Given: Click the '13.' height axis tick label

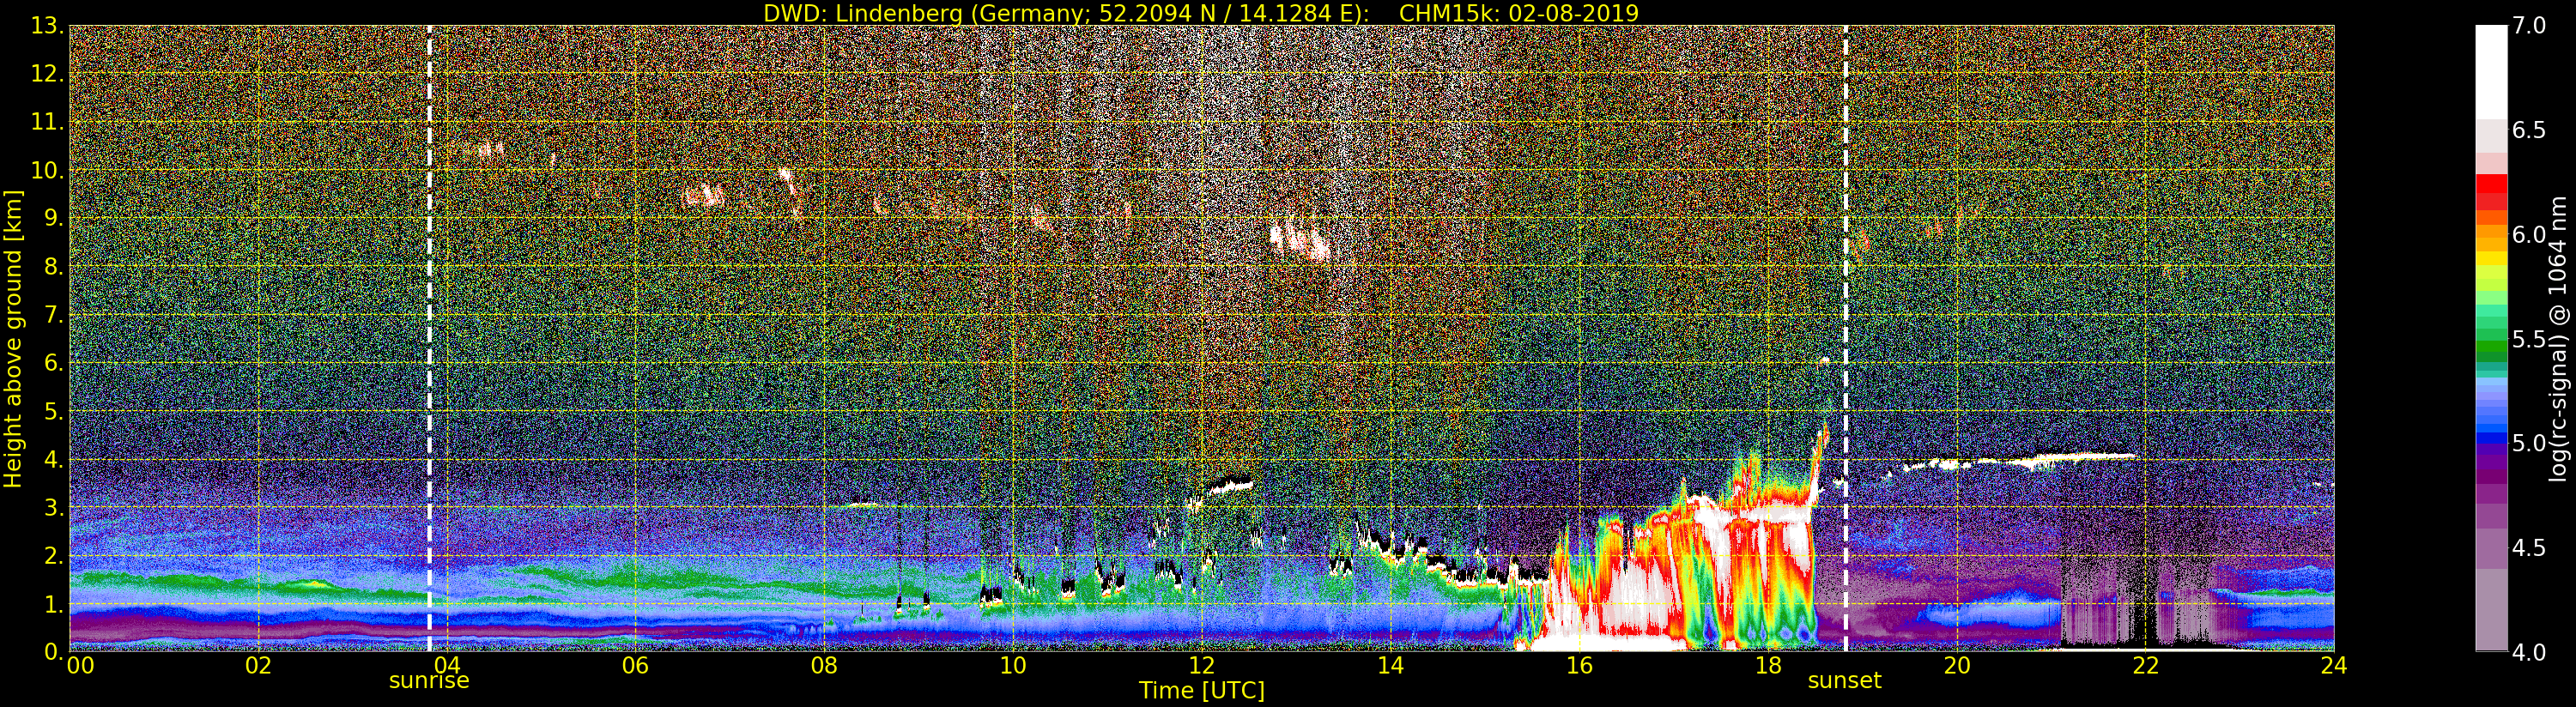Looking at the screenshot, I should coord(47,26).
